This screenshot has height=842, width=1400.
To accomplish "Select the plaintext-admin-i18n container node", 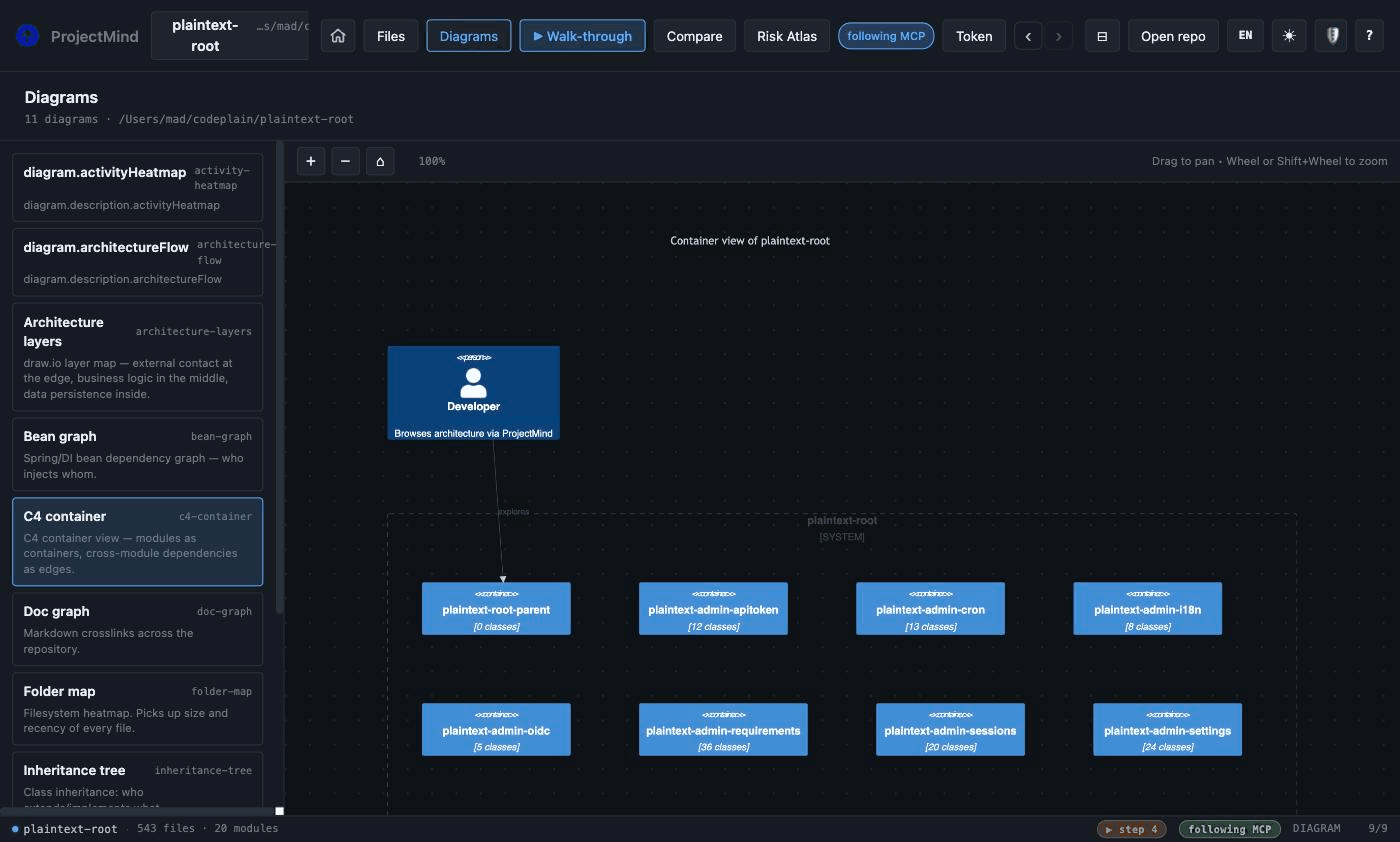I will (x=1147, y=608).
